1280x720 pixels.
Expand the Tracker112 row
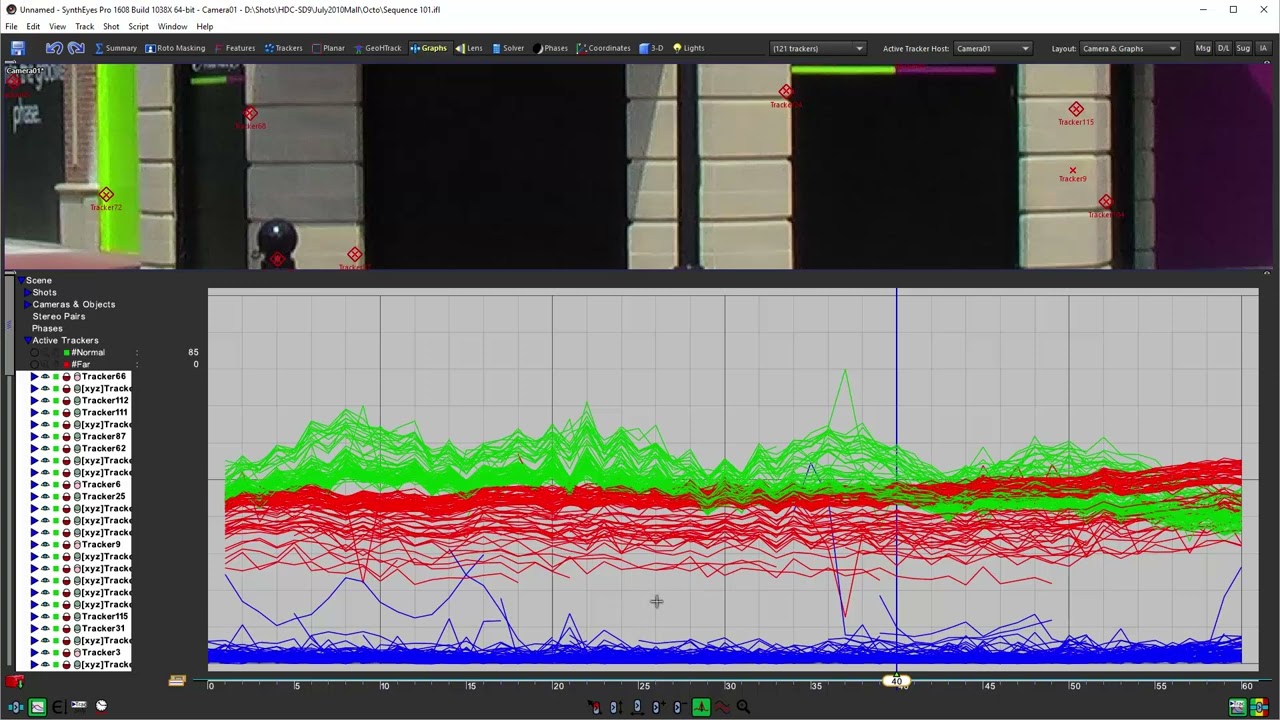pyautogui.click(x=34, y=400)
